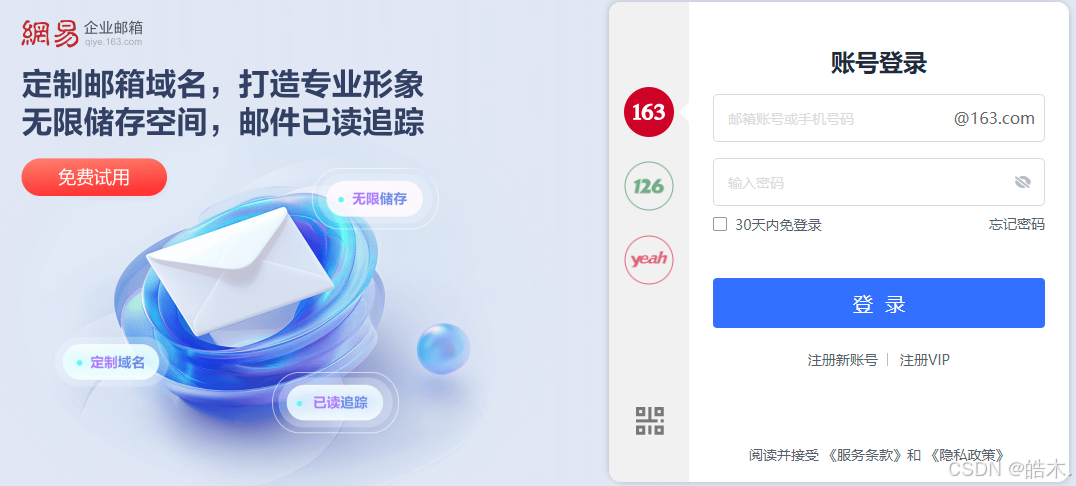Viewport: 1076px width, 486px height.
Task: Enable the 30天内免登录 checkbox
Action: 720,224
